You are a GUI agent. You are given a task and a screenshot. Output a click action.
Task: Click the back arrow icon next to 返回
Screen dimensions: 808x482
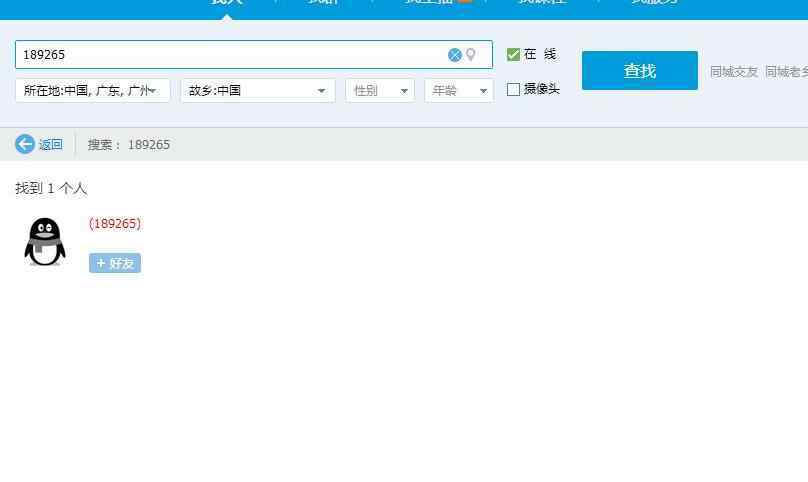25,144
